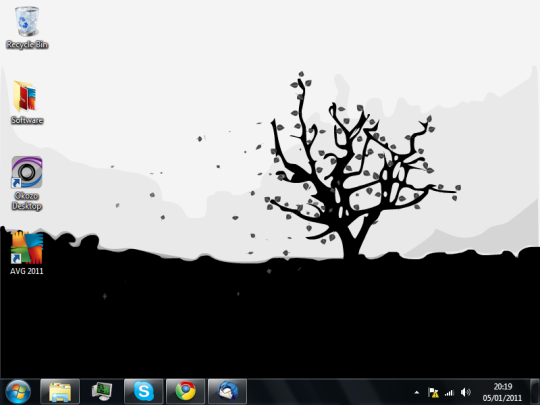Open the volume speaker control
The width and height of the screenshot is (540, 405).
(465, 392)
